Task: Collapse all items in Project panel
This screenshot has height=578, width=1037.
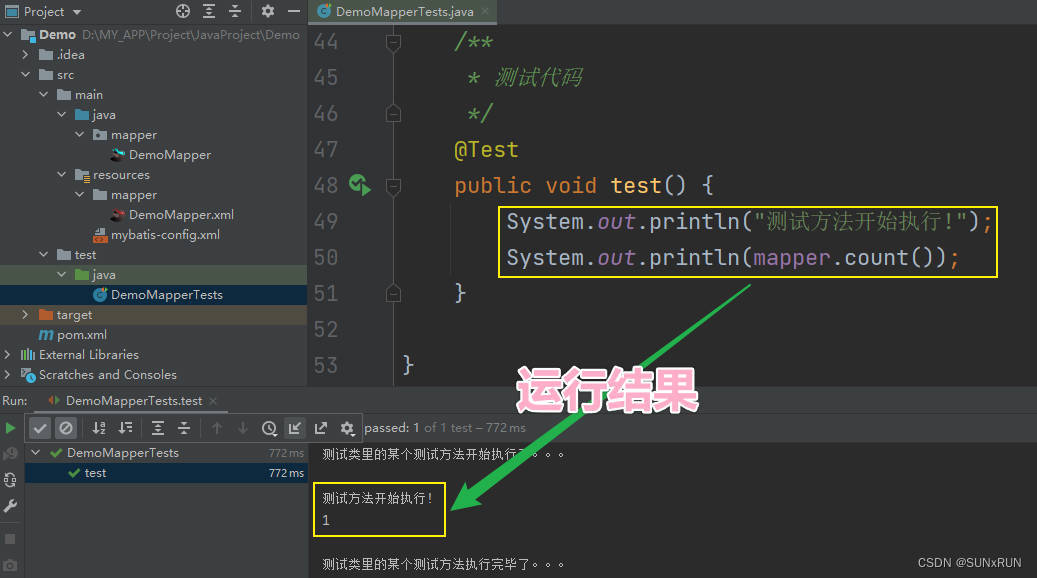Action: (235, 11)
